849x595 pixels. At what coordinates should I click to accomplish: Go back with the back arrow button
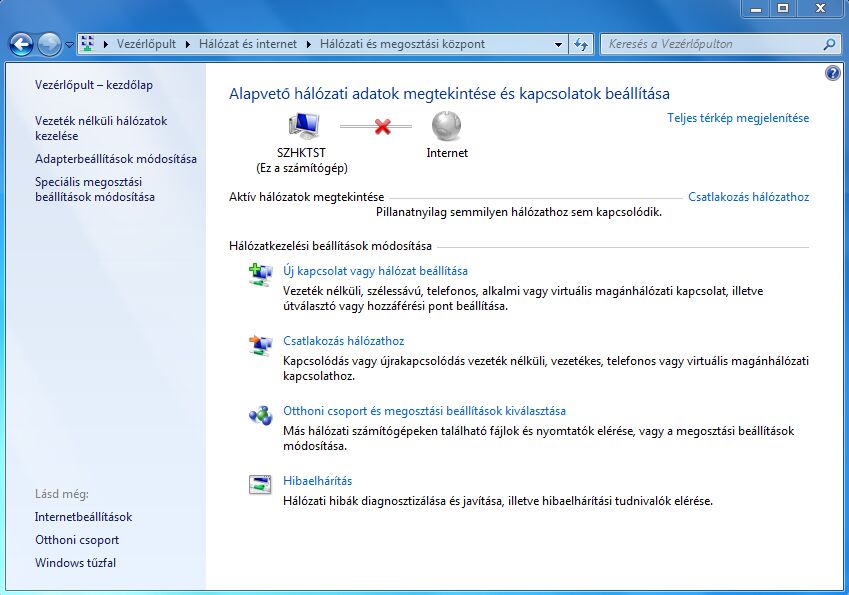point(22,44)
